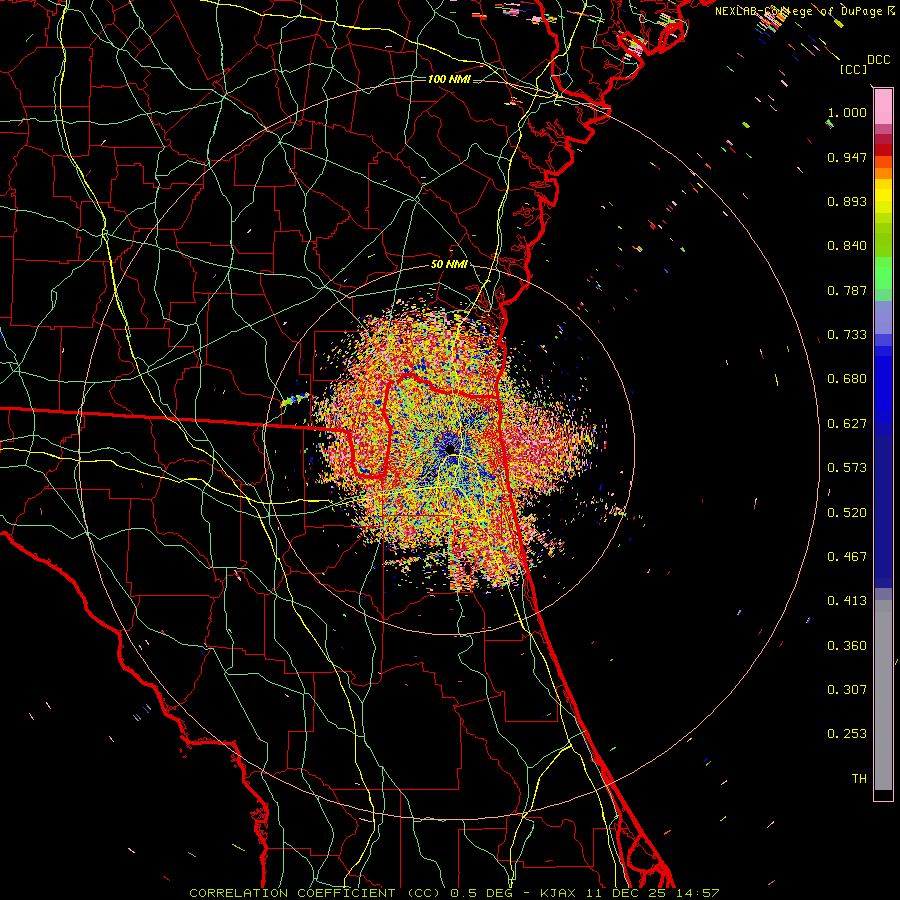
Task: Click the 100 NMI range ring label
Action: 449,79
